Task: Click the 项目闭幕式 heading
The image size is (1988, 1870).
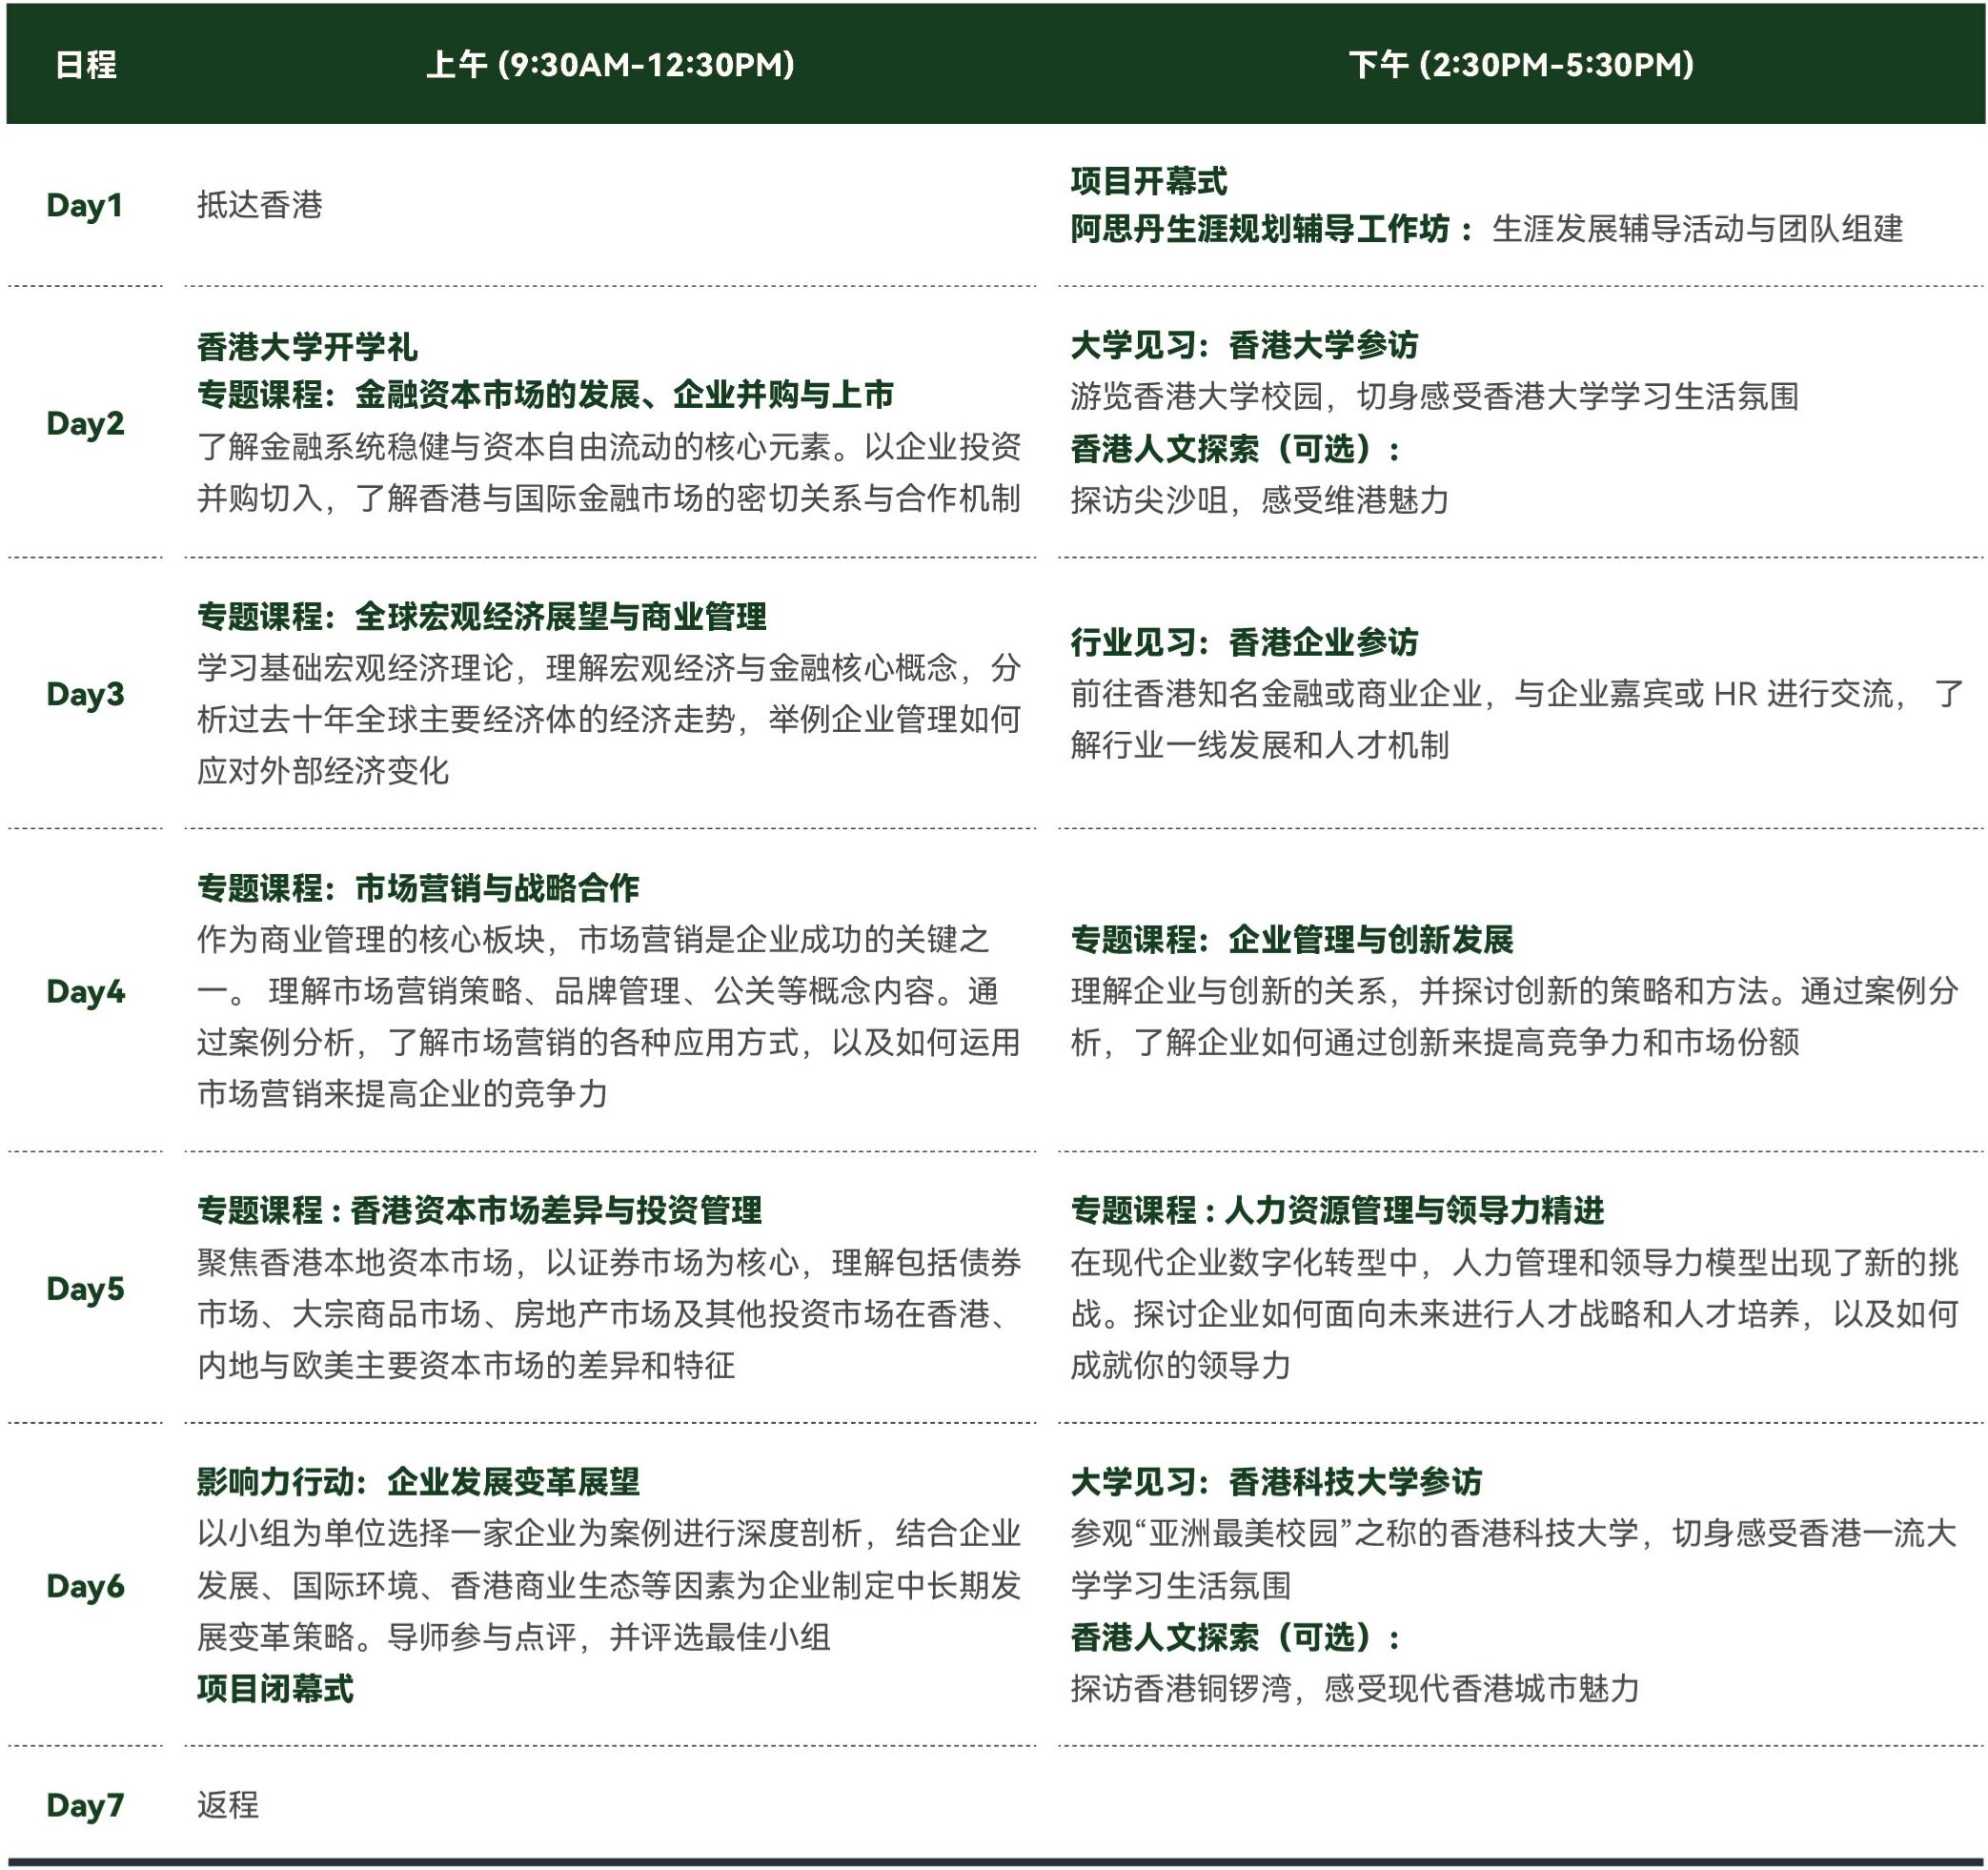Action: coord(275,1689)
